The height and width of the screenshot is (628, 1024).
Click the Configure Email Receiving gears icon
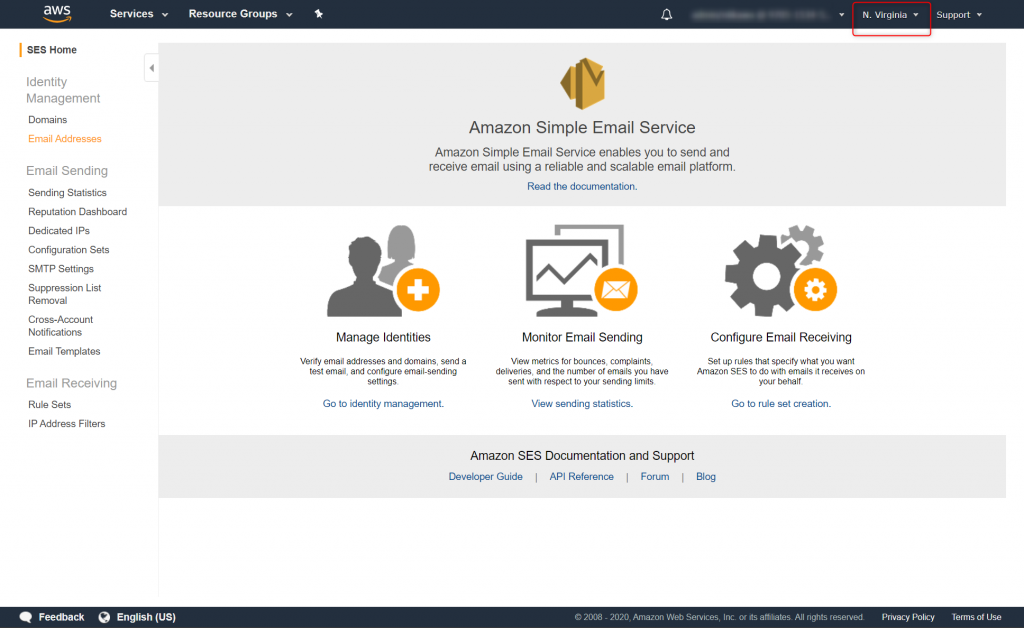point(781,271)
